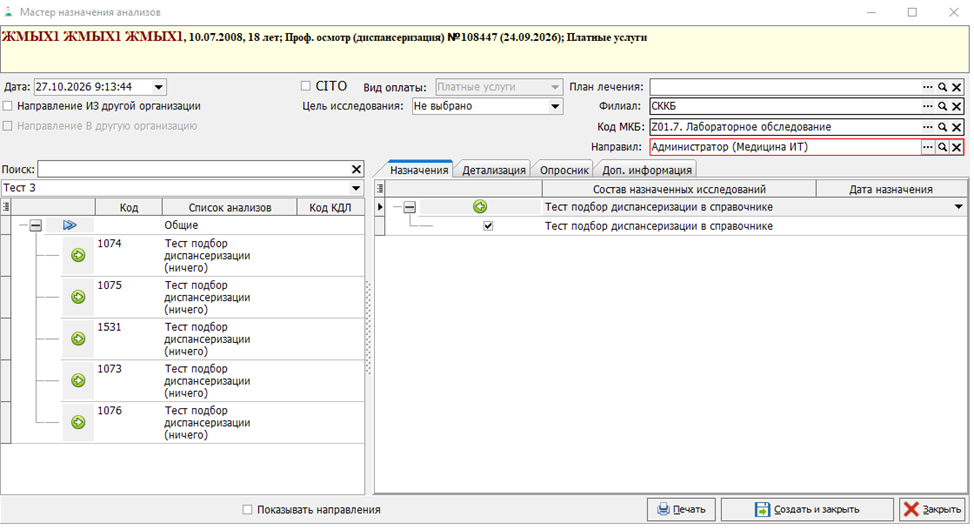Add analysis 1075 with green arrow icon
974x530 pixels.
(x=78, y=297)
